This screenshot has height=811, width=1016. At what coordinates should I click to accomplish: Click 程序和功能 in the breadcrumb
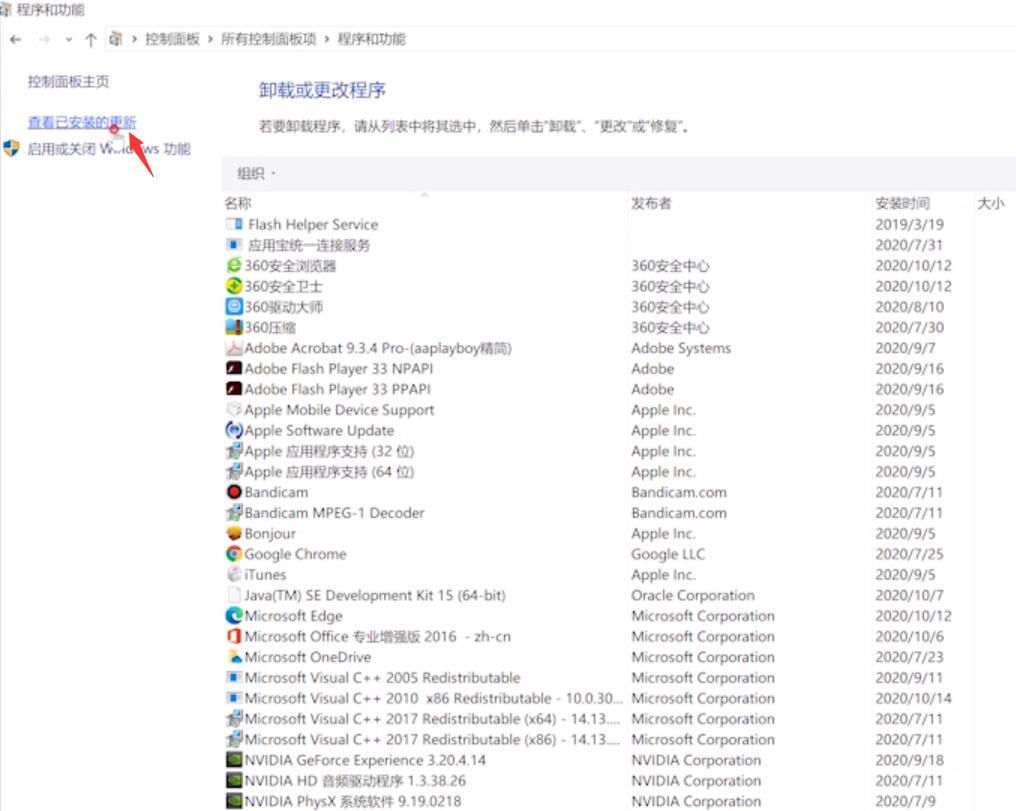coord(371,40)
